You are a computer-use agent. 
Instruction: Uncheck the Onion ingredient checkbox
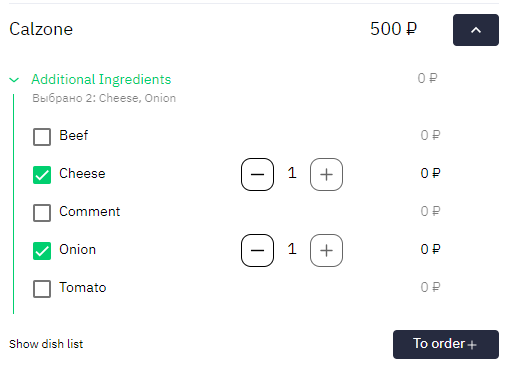point(42,251)
